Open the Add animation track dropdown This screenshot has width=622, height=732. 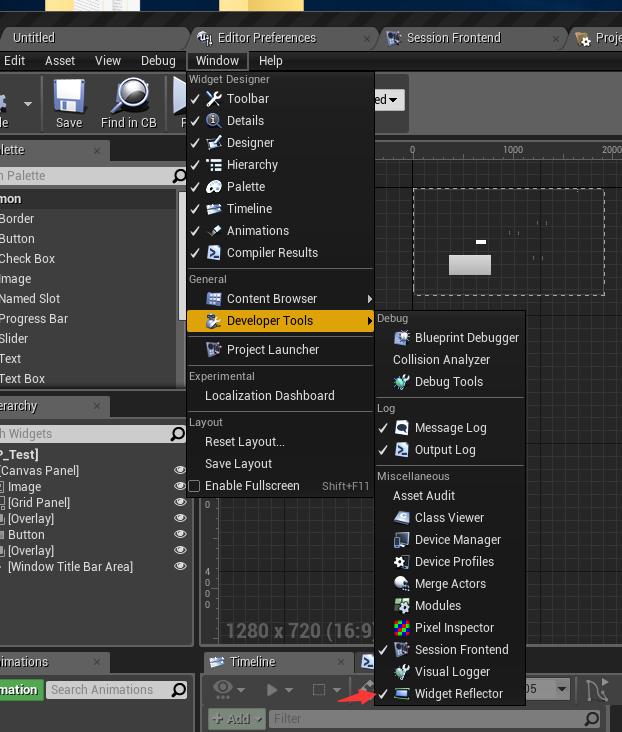click(237, 718)
